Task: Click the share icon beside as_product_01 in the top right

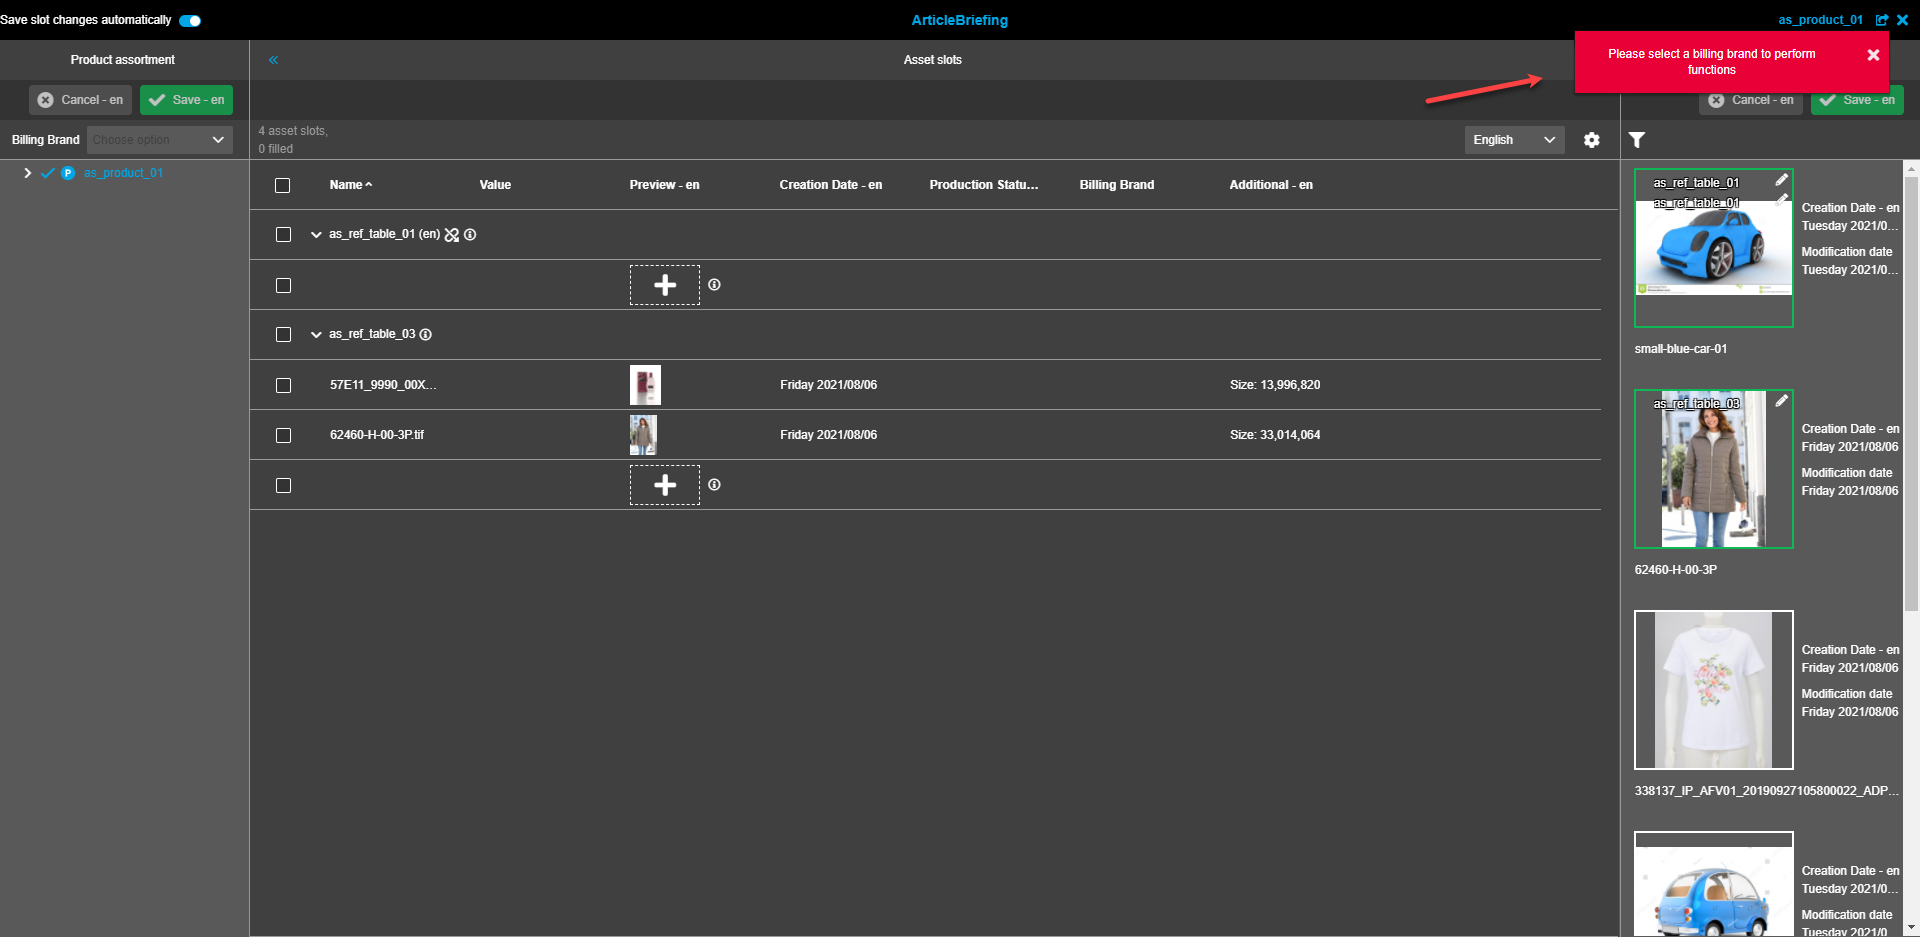Action: [x=1883, y=20]
